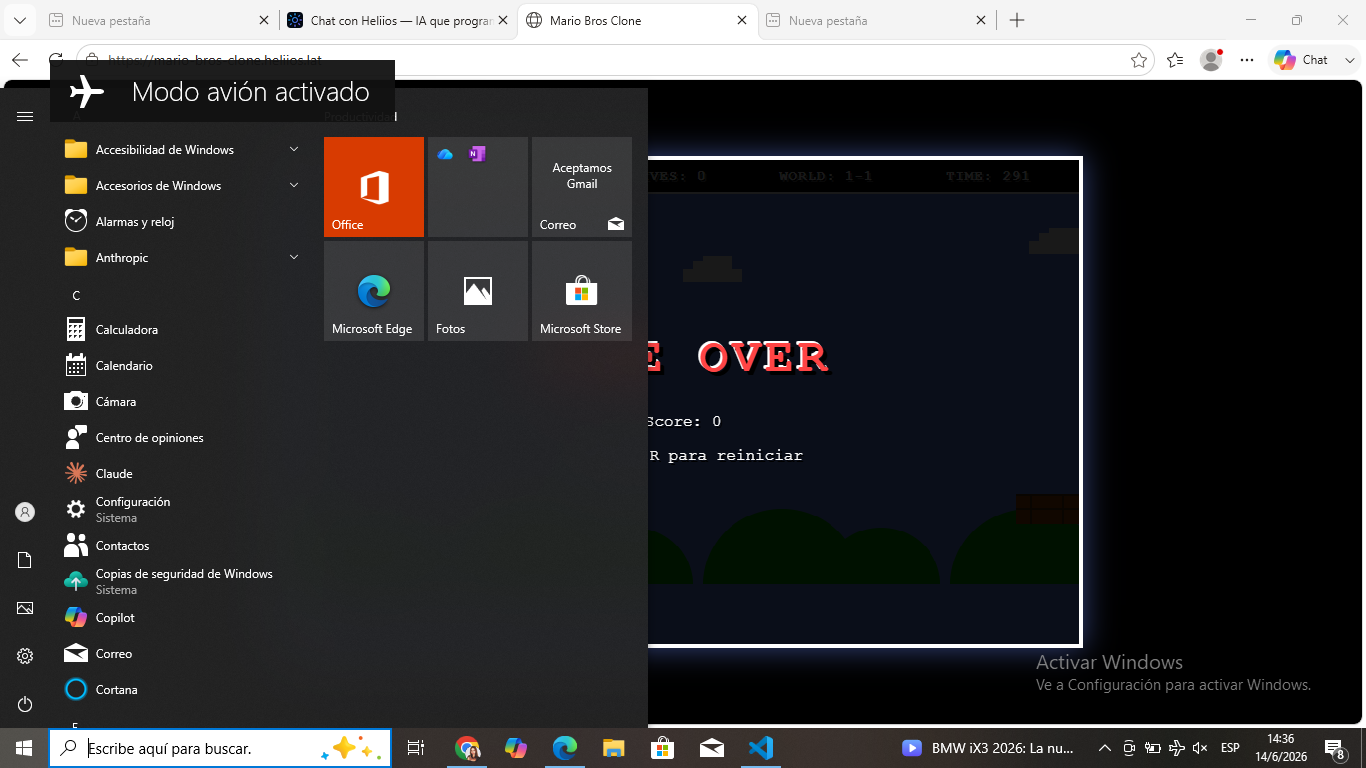
Task: Launch Copilot from the app list
Action: click(182, 618)
